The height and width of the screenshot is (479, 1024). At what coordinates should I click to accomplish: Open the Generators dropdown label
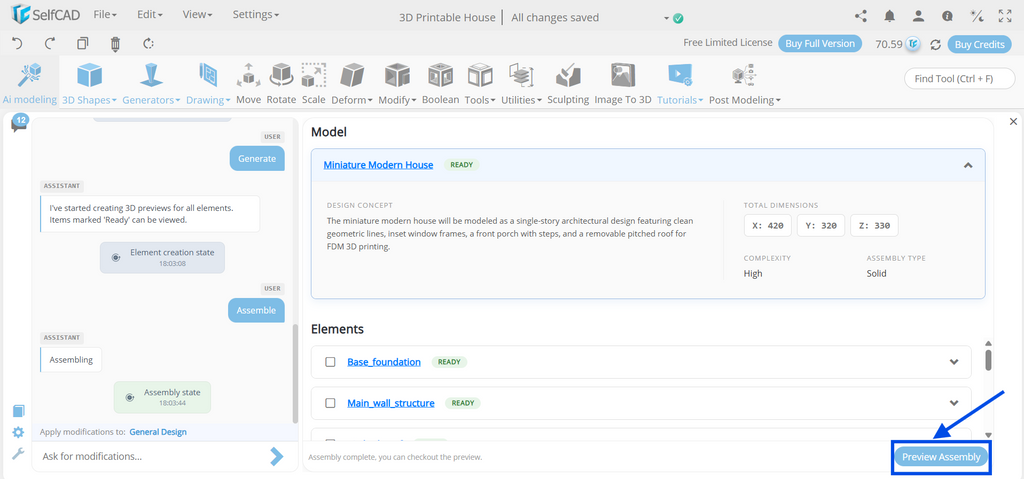pyautogui.click(x=151, y=100)
